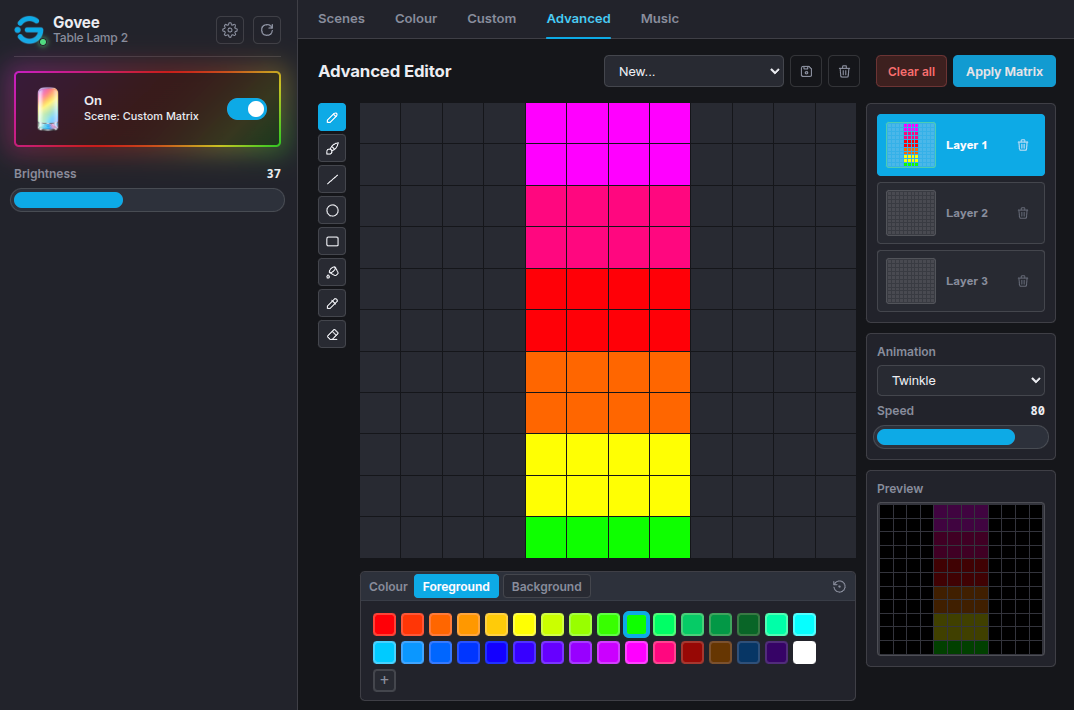This screenshot has width=1074, height=710.
Task: Pick the selected bright green swatch
Action: 636,624
